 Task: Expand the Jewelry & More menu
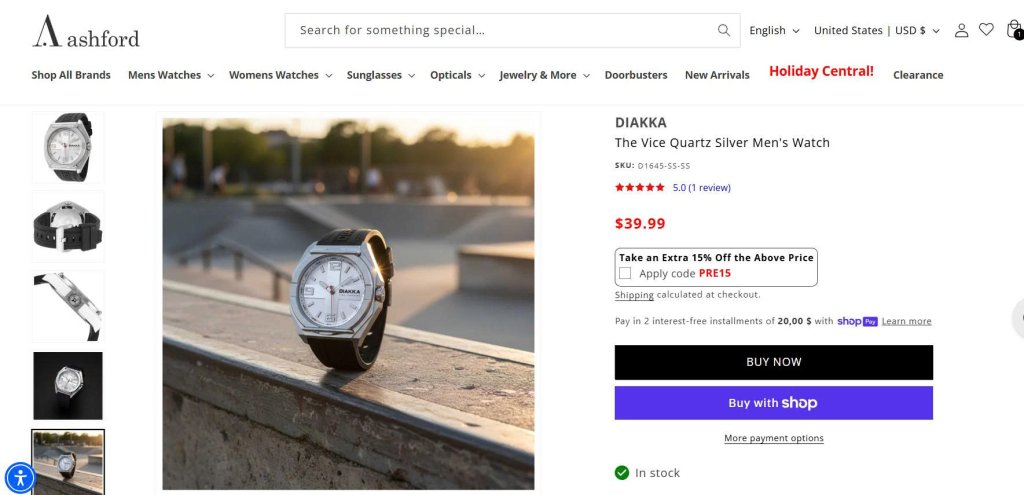pos(544,75)
